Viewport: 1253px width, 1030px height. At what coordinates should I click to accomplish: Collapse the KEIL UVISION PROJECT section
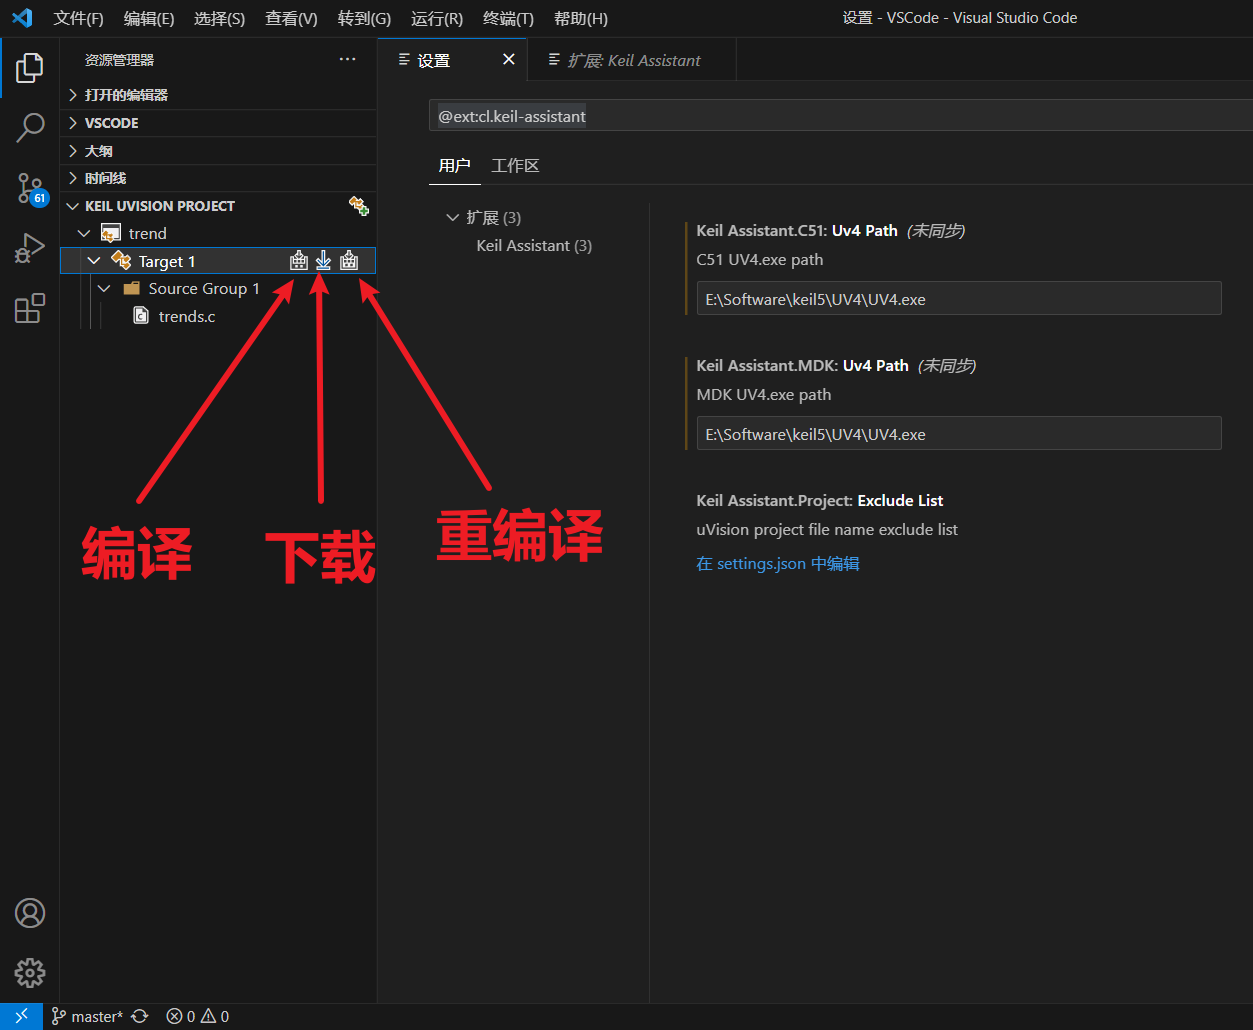click(72, 206)
